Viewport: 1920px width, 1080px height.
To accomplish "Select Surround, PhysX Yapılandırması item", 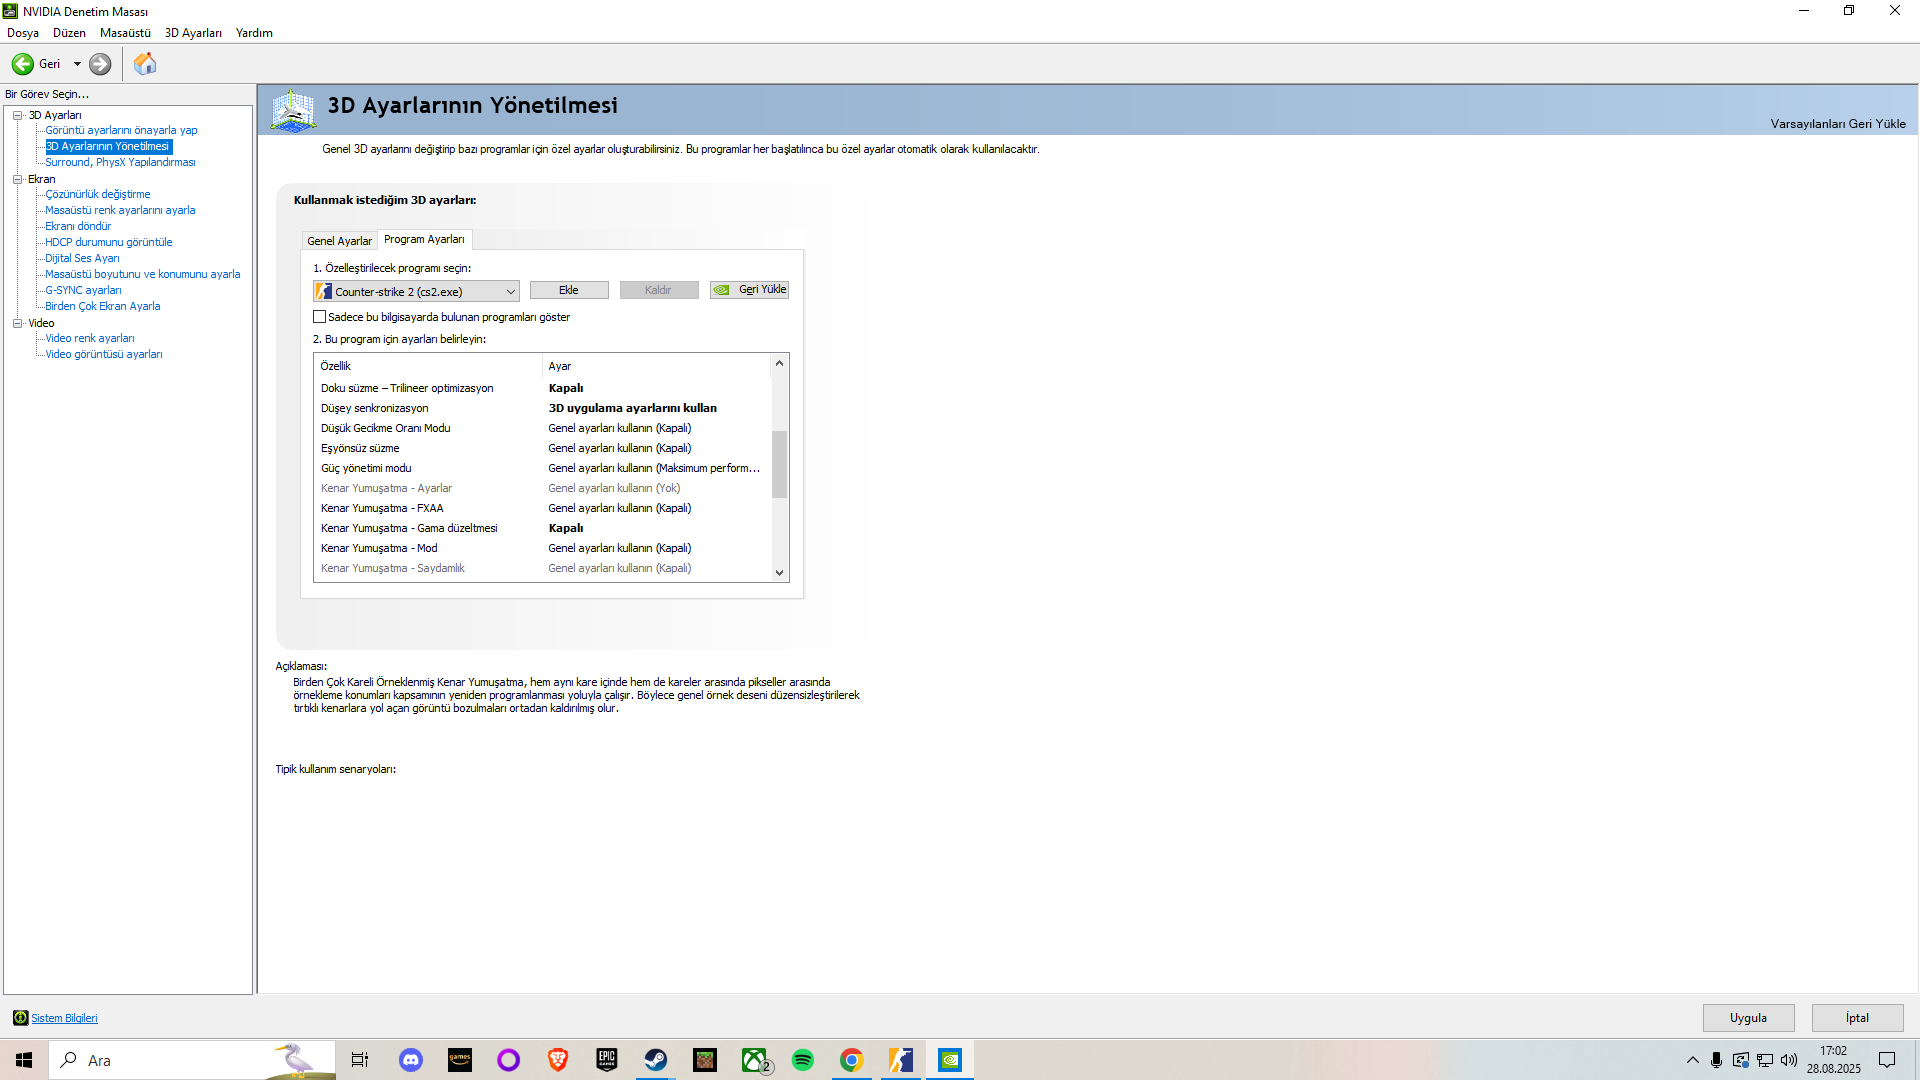I will pyautogui.click(x=120, y=162).
